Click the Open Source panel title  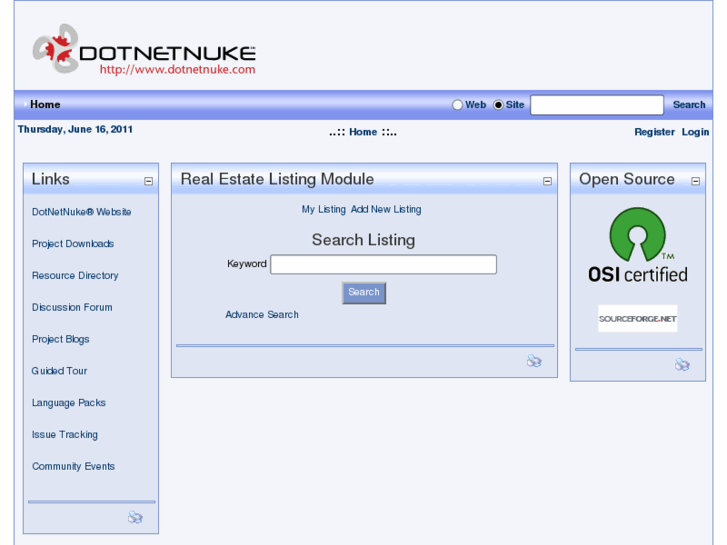point(627,180)
